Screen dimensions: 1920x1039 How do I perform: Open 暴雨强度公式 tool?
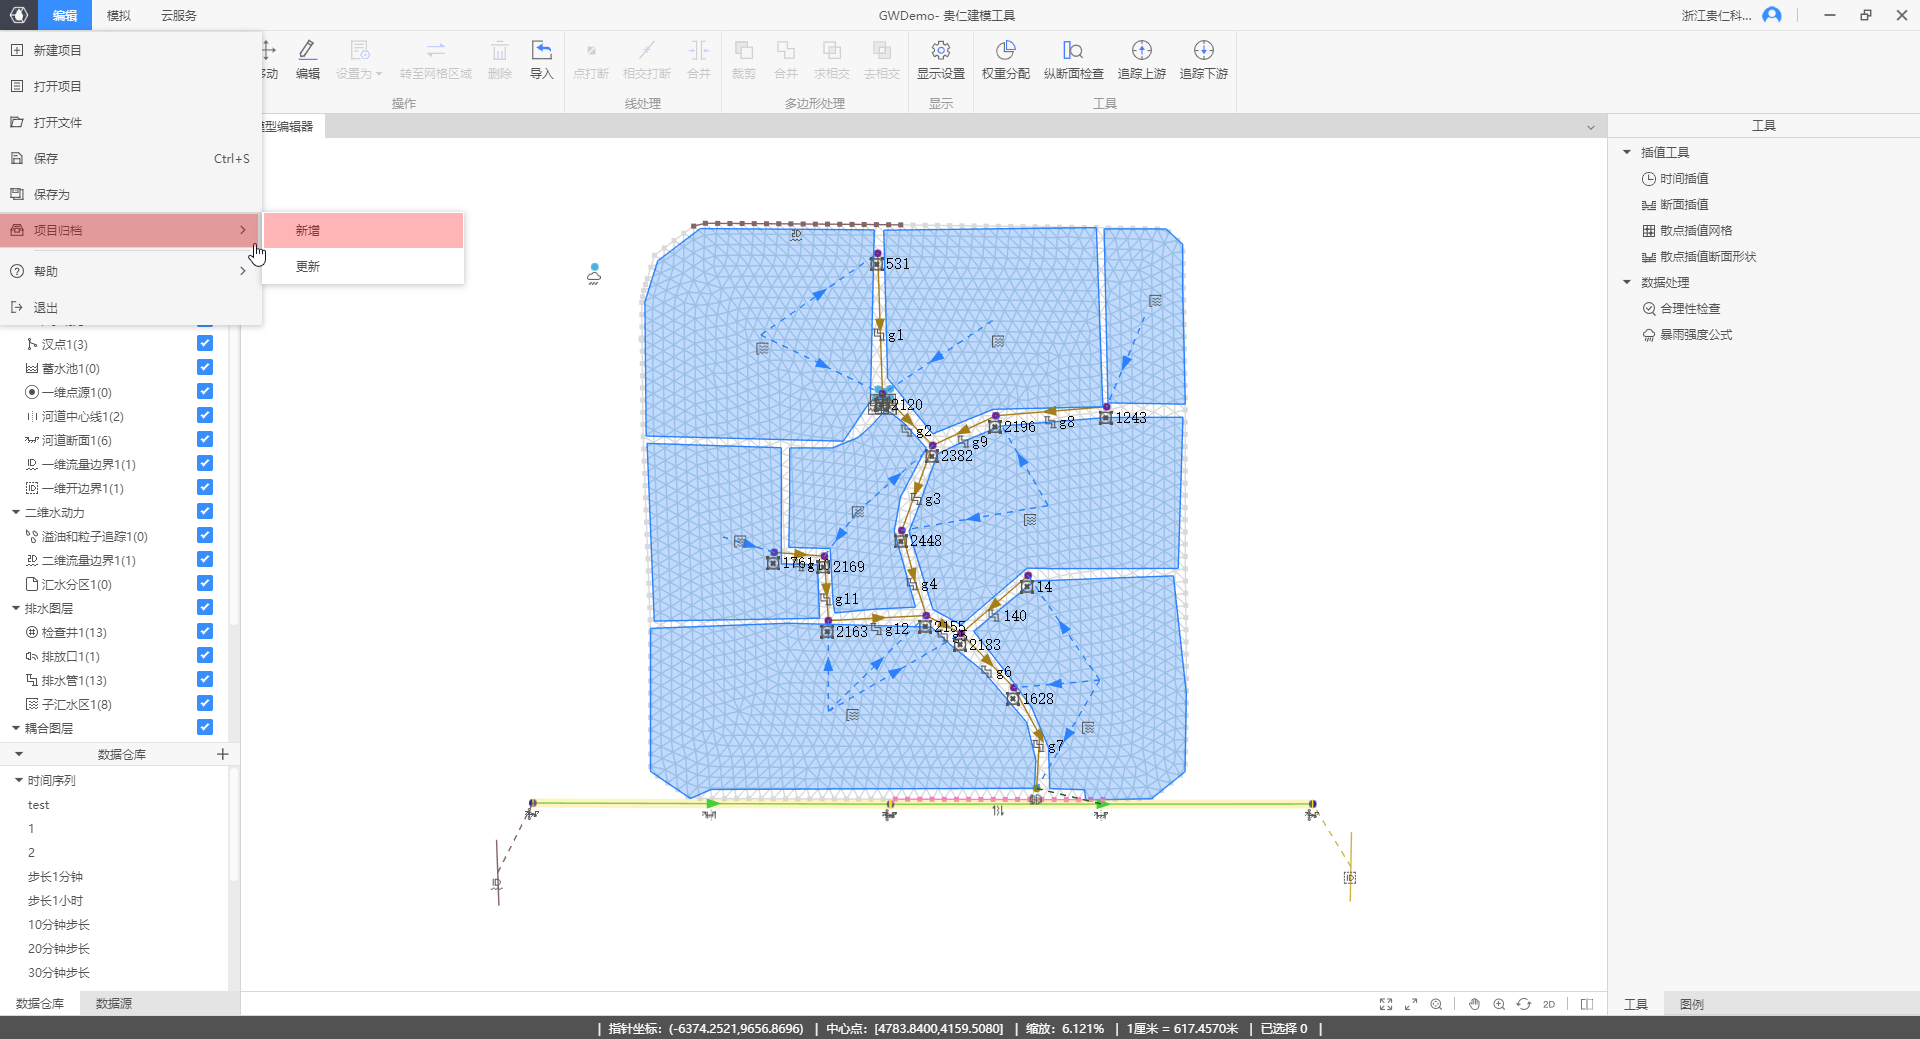(x=1687, y=335)
